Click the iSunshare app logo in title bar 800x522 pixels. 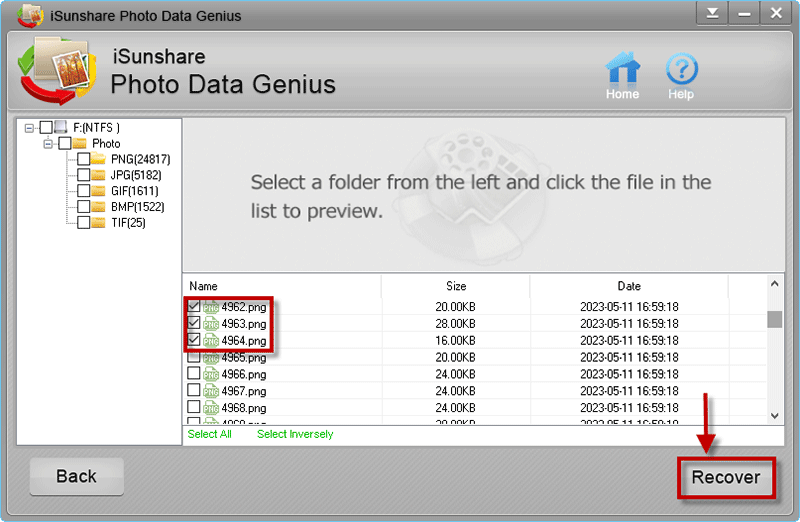tap(31, 15)
